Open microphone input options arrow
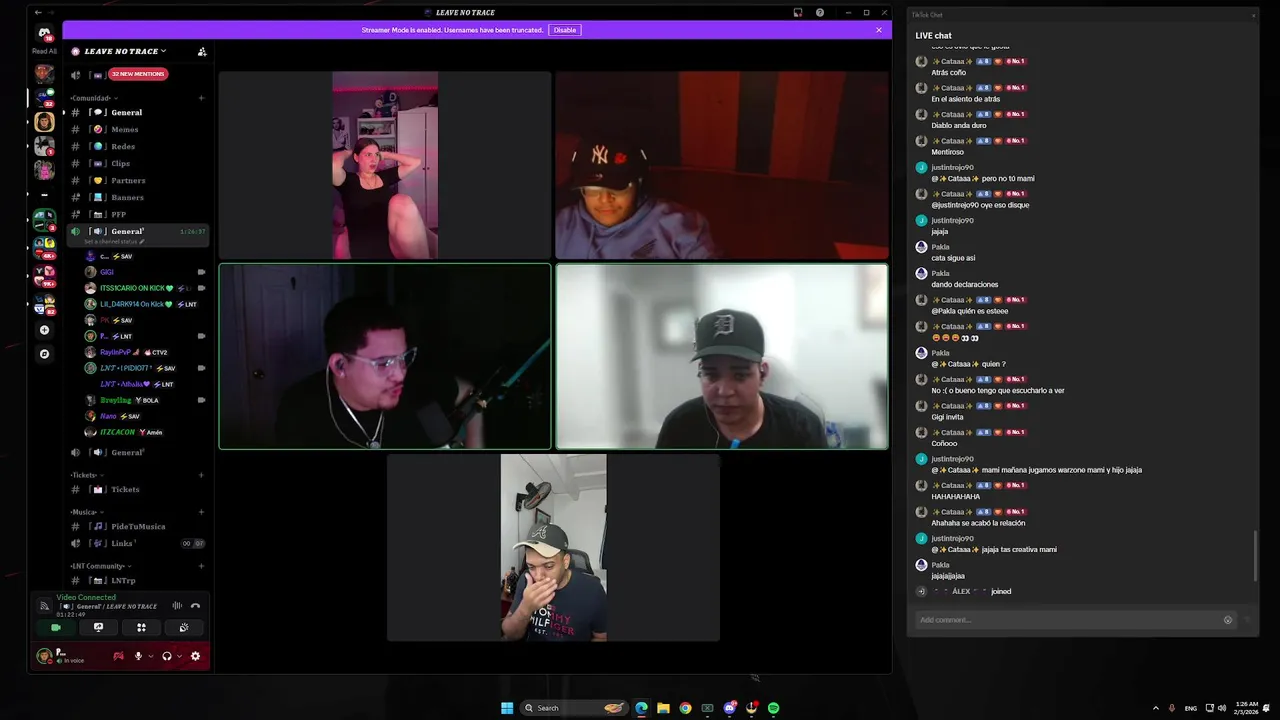The image size is (1280, 720). click(x=150, y=656)
